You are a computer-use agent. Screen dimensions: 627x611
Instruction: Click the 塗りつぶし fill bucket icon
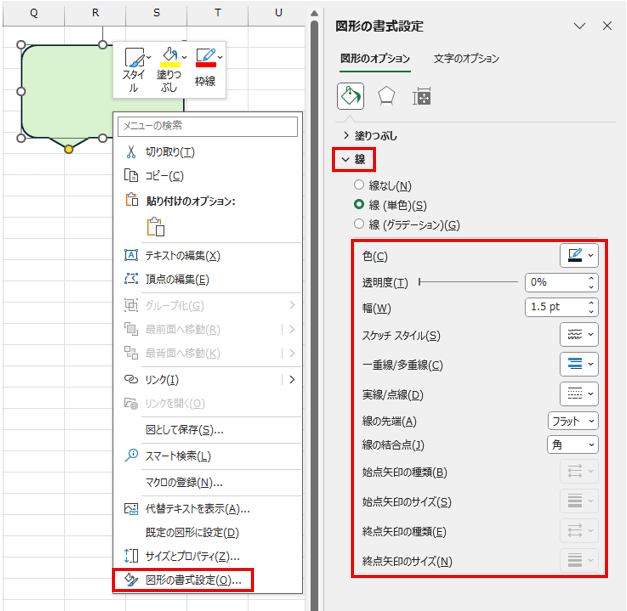tap(170, 54)
